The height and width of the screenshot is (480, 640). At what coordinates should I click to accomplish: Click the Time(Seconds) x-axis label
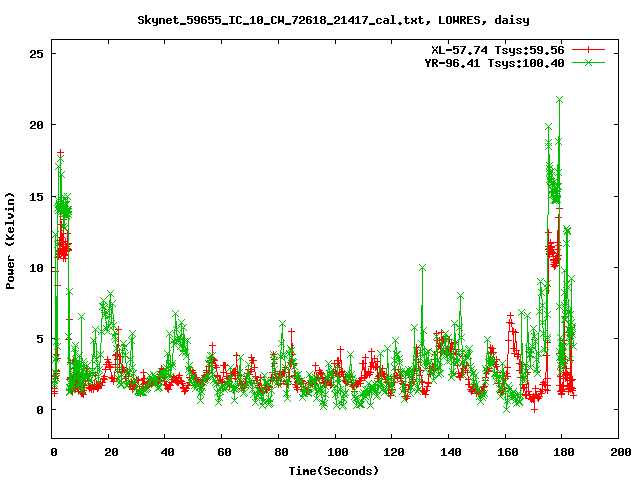[x=334, y=471]
